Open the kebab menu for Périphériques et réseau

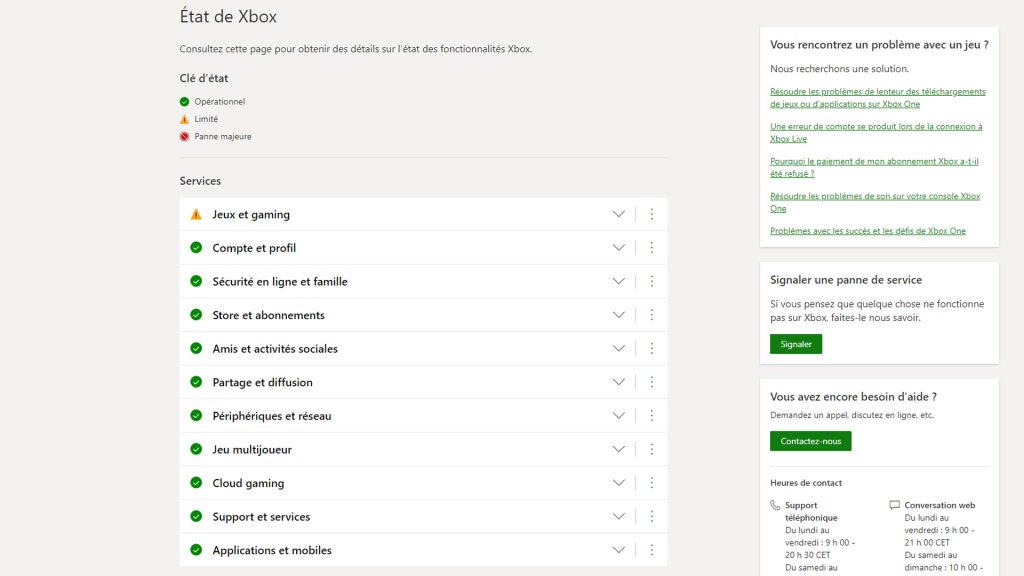652,415
